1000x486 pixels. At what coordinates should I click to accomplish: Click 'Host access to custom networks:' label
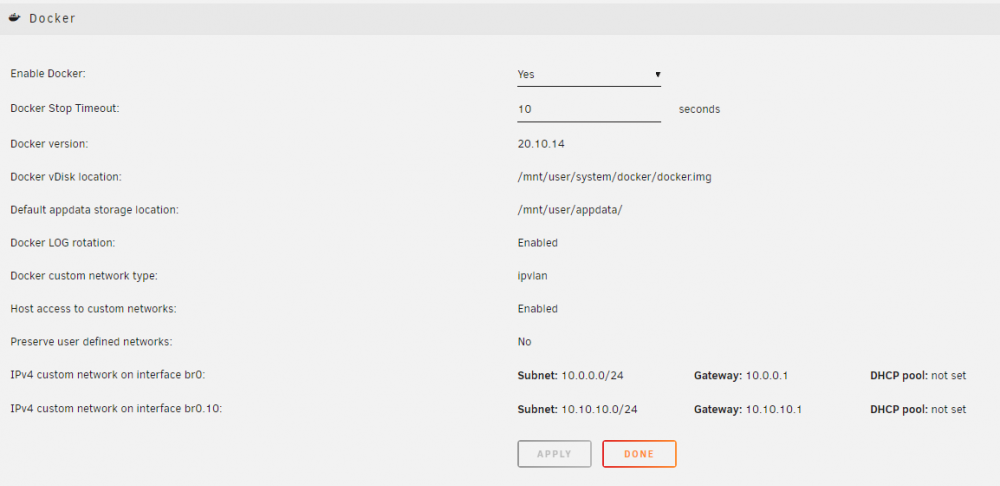(93, 309)
